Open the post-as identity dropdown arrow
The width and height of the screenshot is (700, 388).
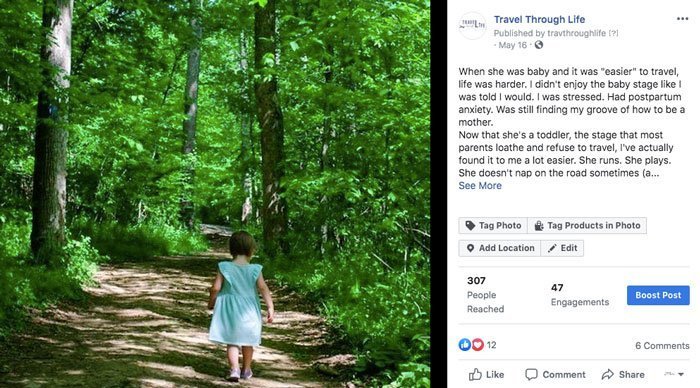point(675,374)
